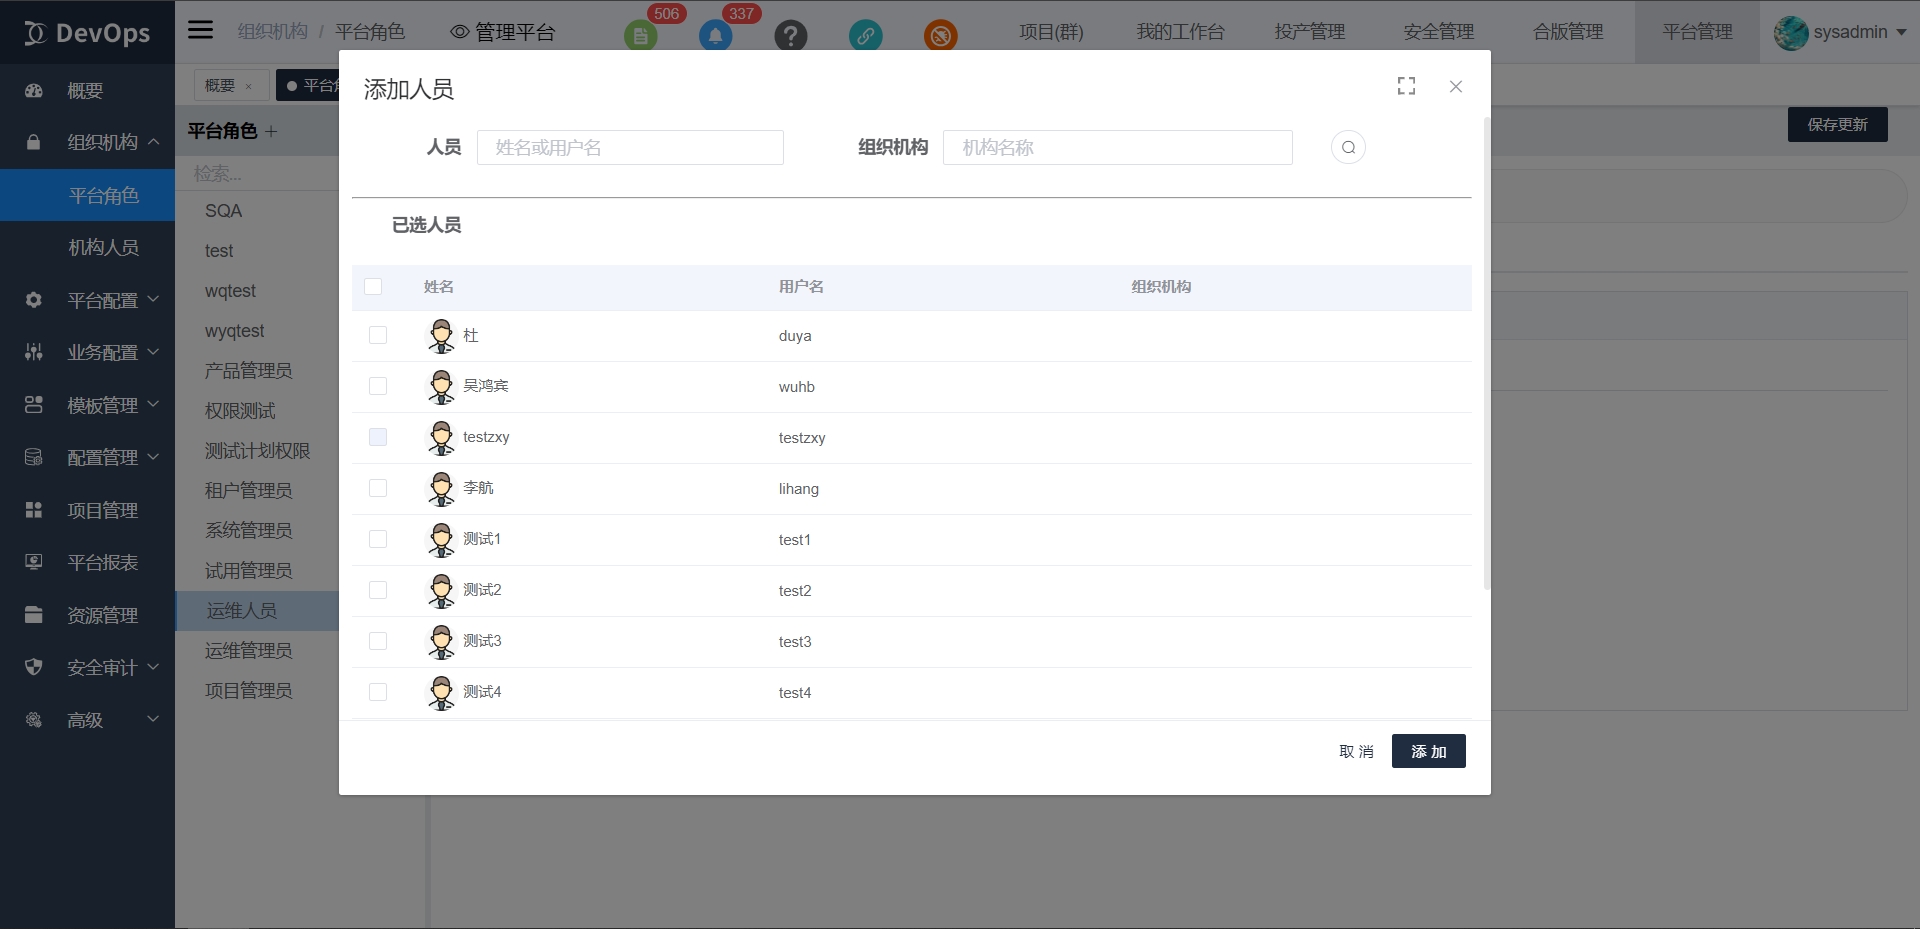
Task: Check the box for user wuhb
Action: [378, 386]
